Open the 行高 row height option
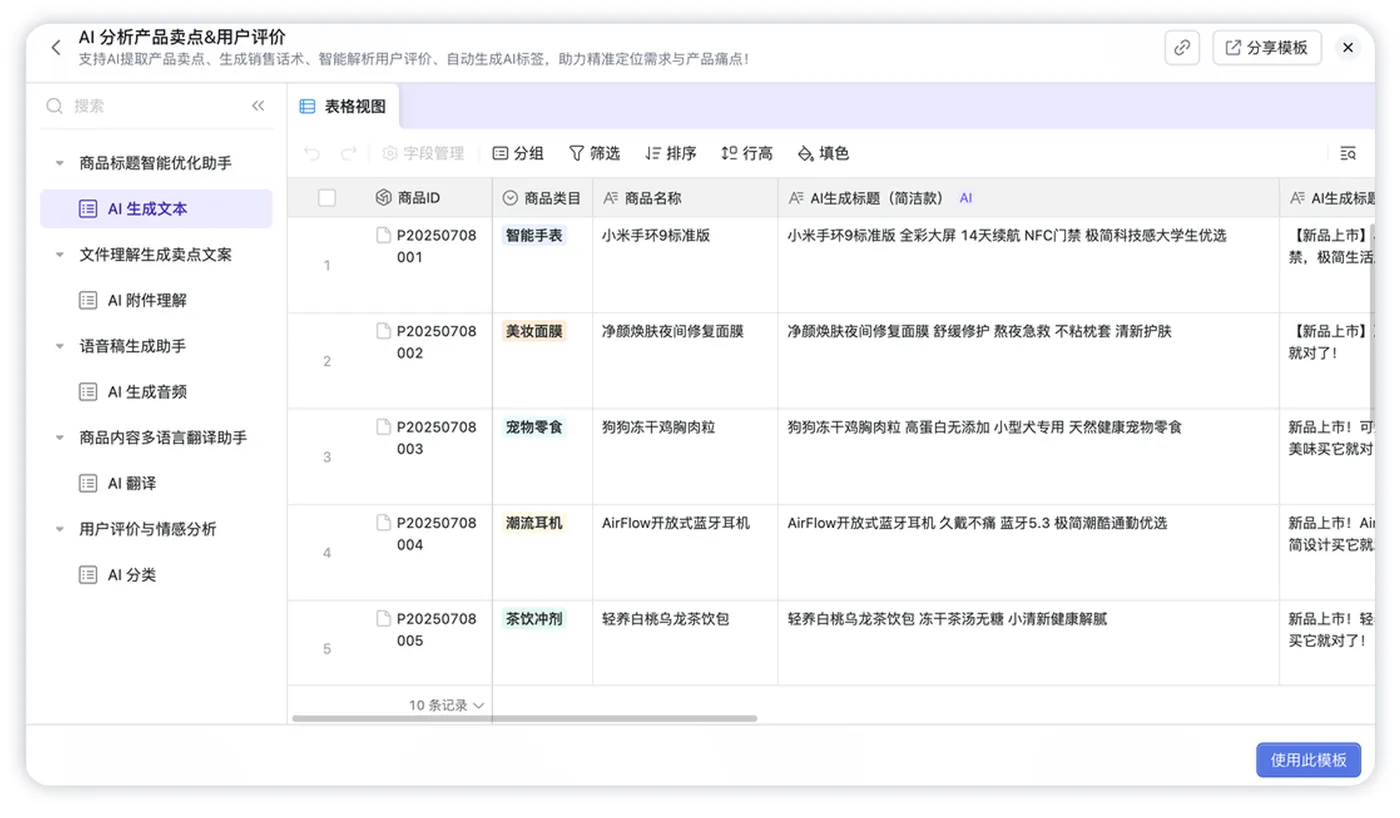Image resolution: width=1400 pixels, height=818 pixels. [x=746, y=153]
